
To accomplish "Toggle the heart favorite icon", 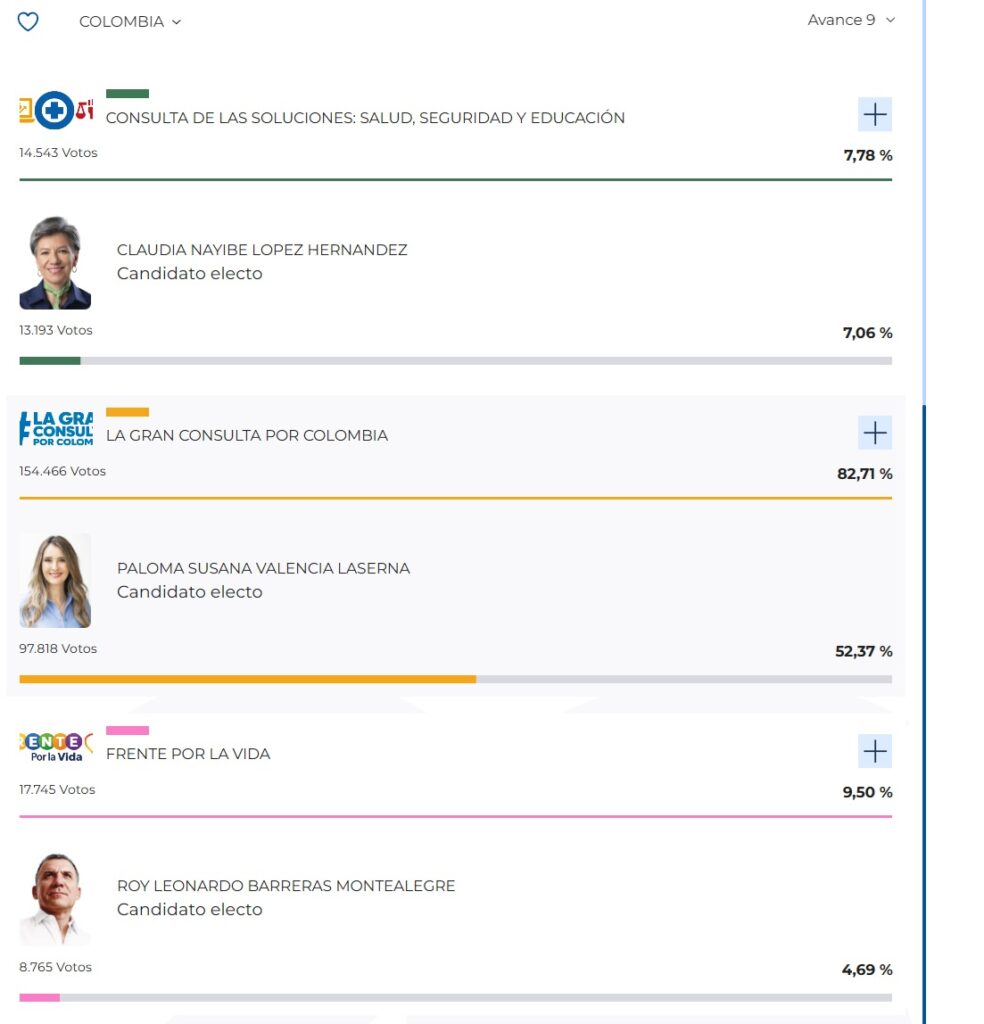I will pyautogui.click(x=27, y=20).
